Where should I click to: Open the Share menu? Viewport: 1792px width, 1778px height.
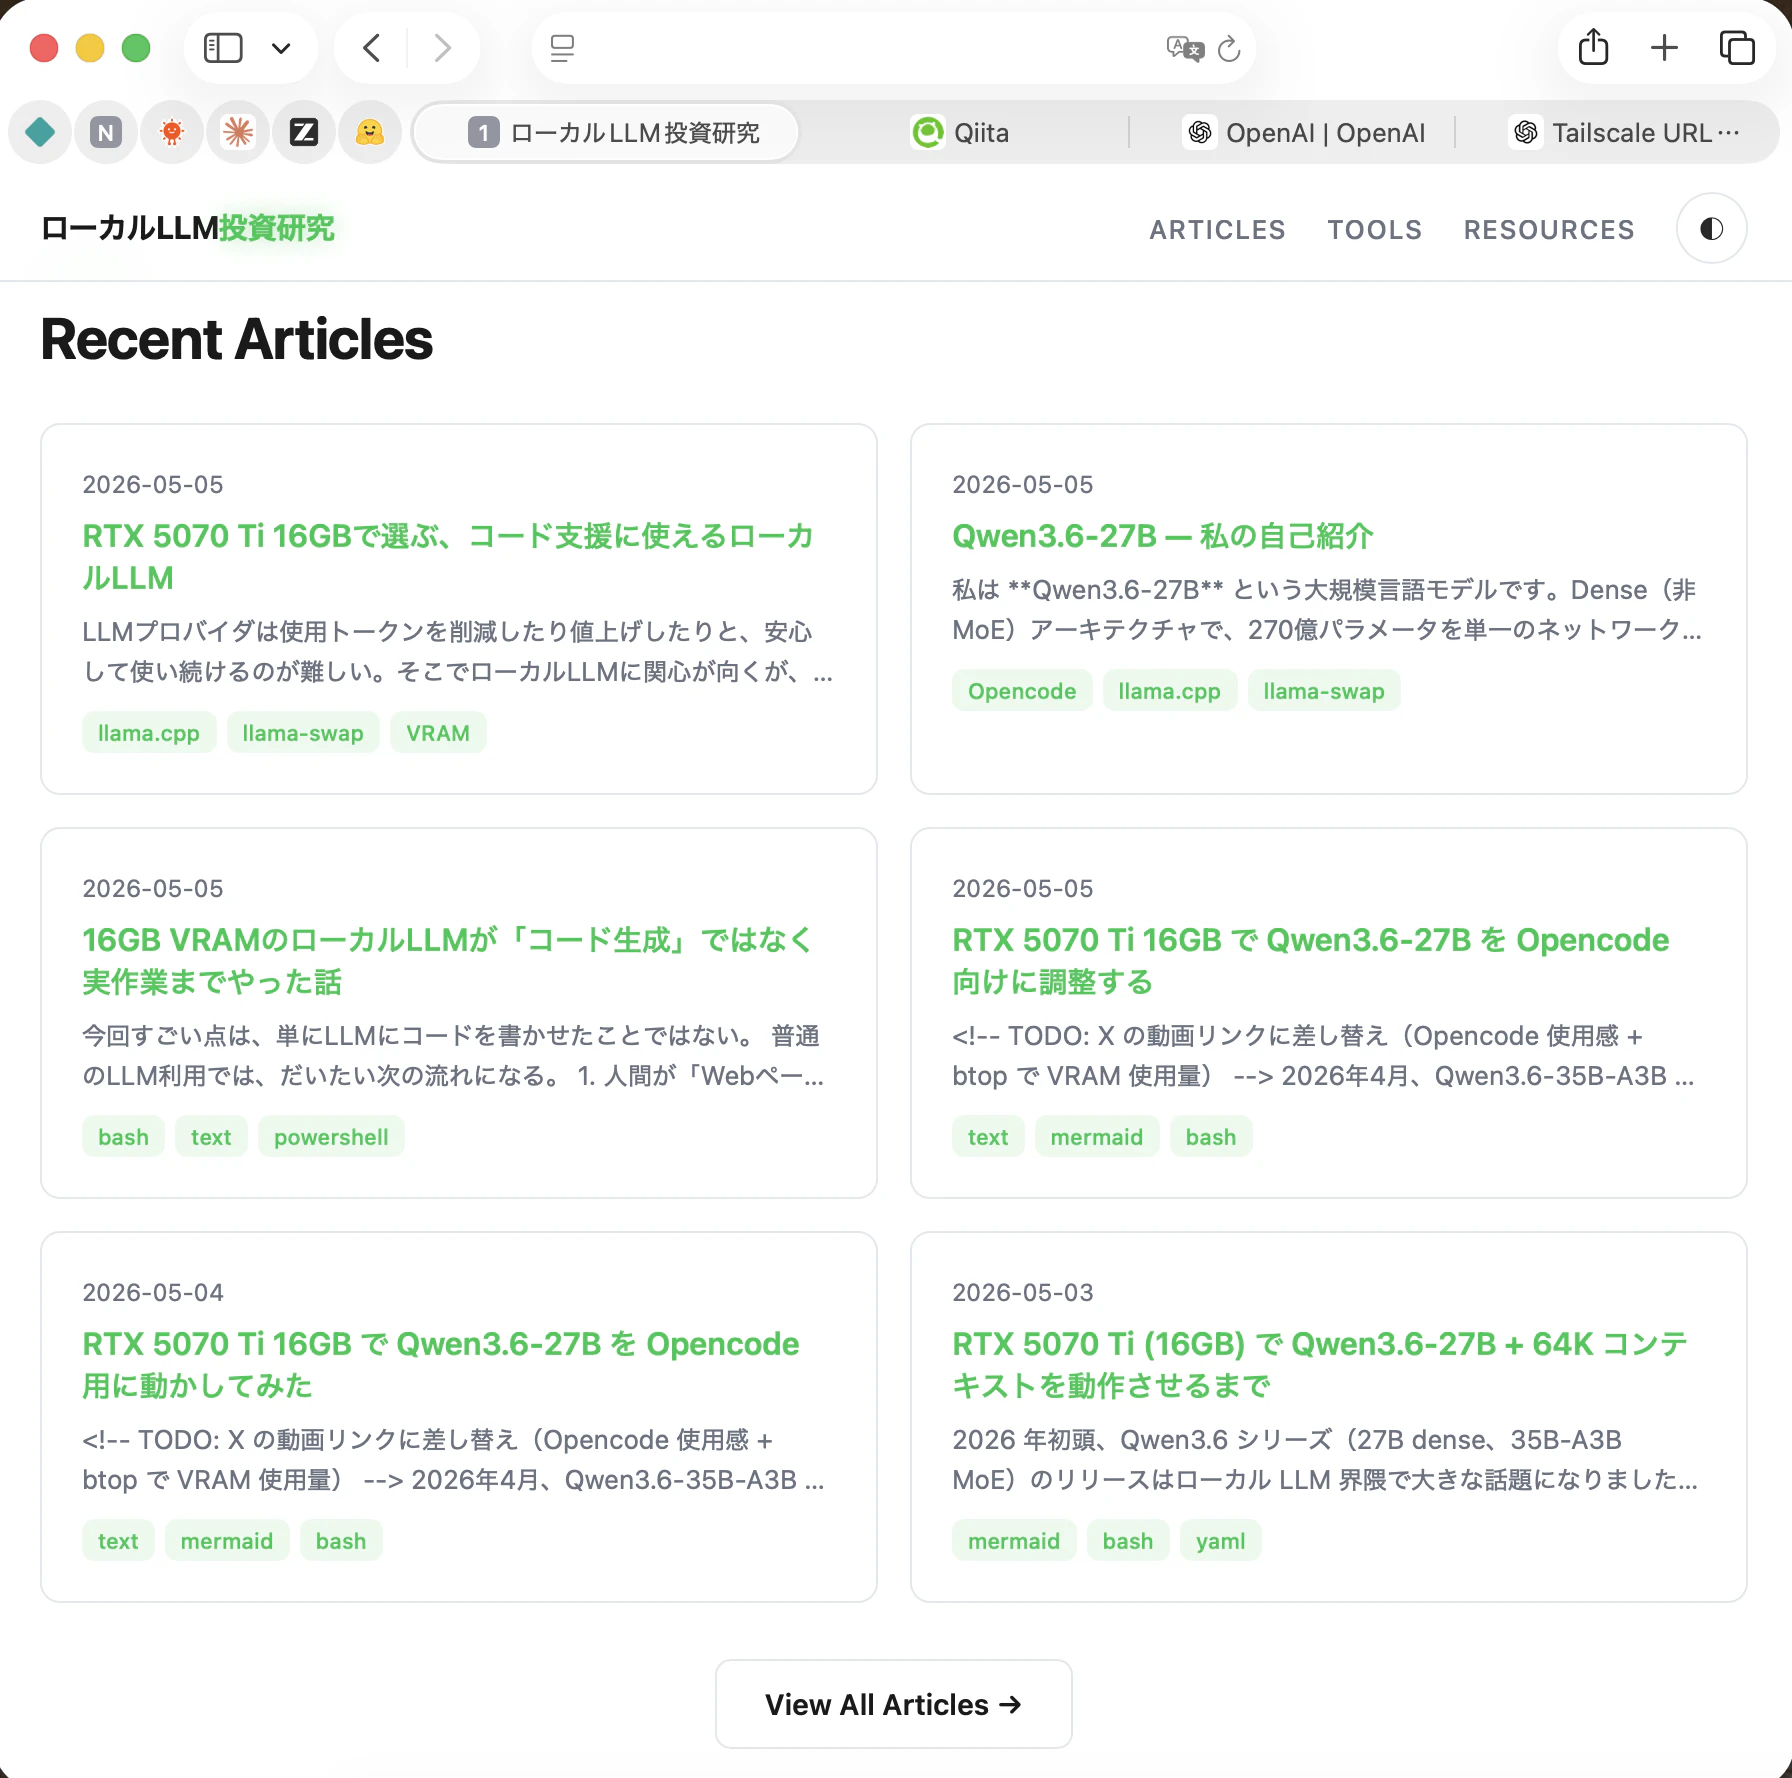(1593, 48)
